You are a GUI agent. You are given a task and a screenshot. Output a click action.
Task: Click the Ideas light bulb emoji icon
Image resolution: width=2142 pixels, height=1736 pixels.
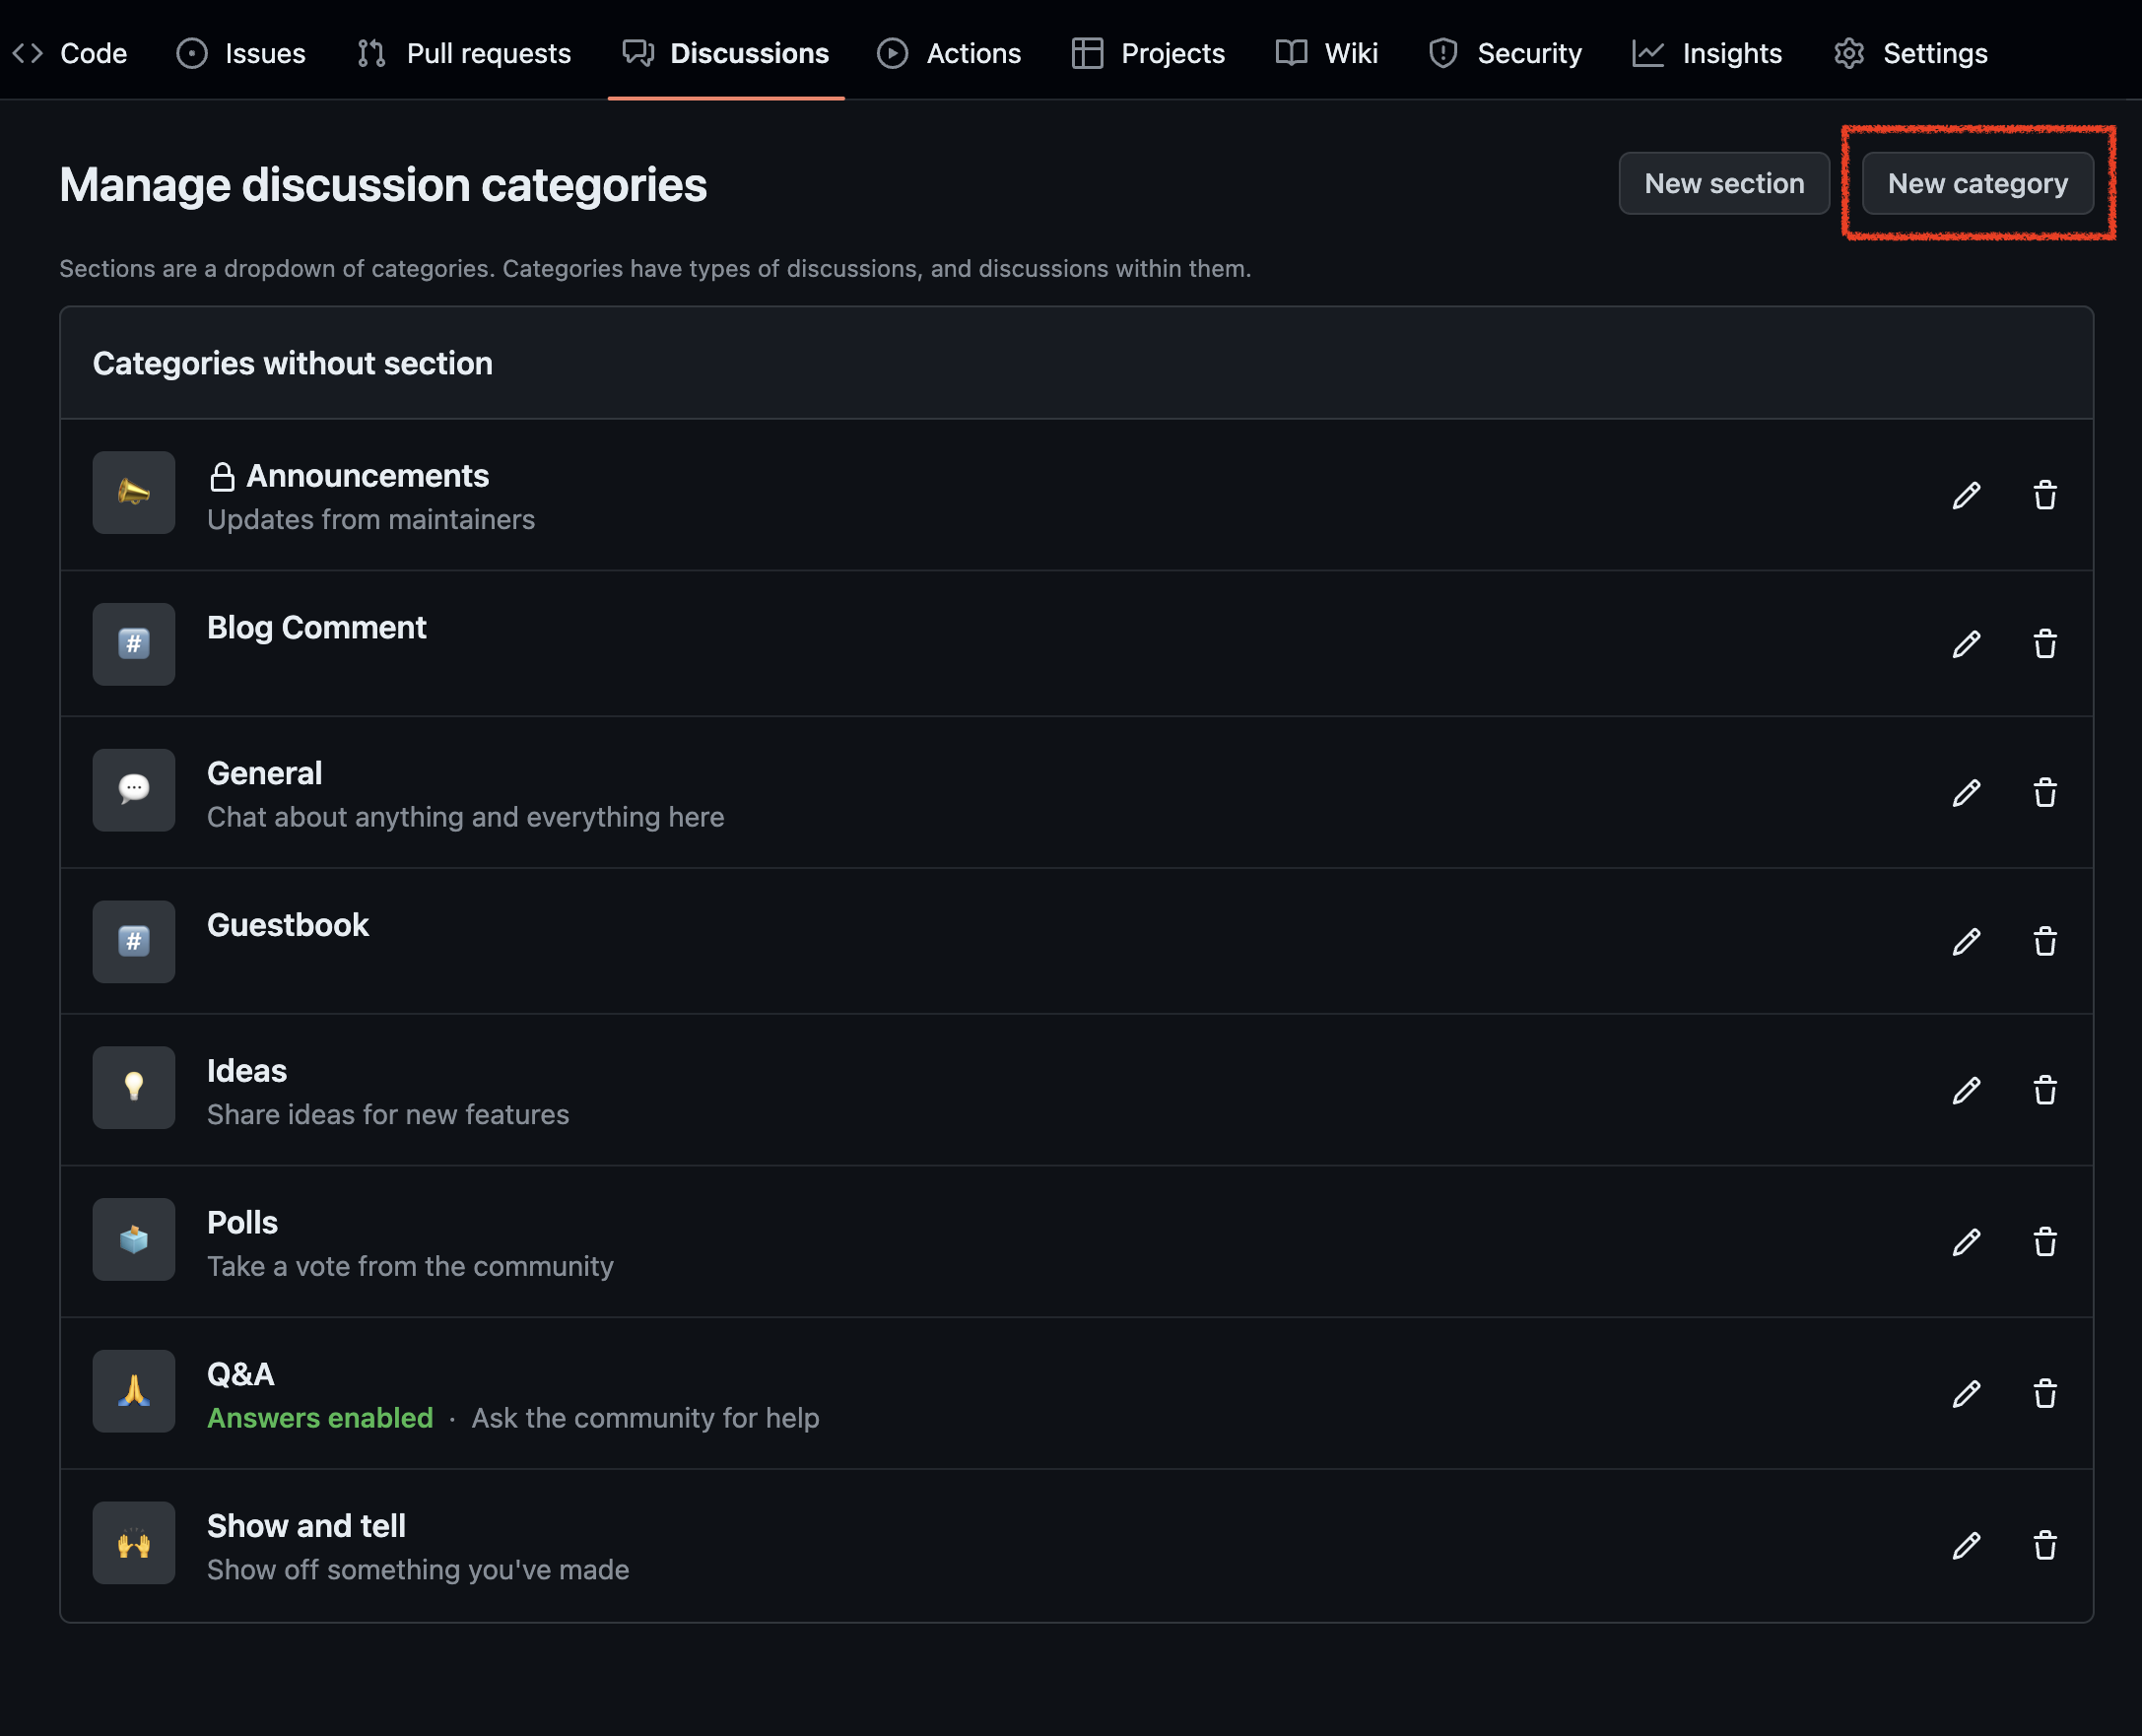click(x=134, y=1088)
